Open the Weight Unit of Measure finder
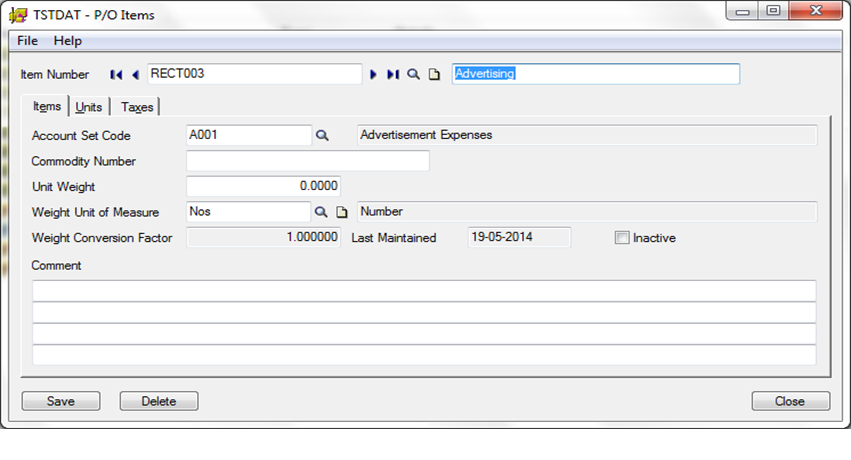Viewport: 851px width, 460px height. pyautogui.click(x=321, y=212)
